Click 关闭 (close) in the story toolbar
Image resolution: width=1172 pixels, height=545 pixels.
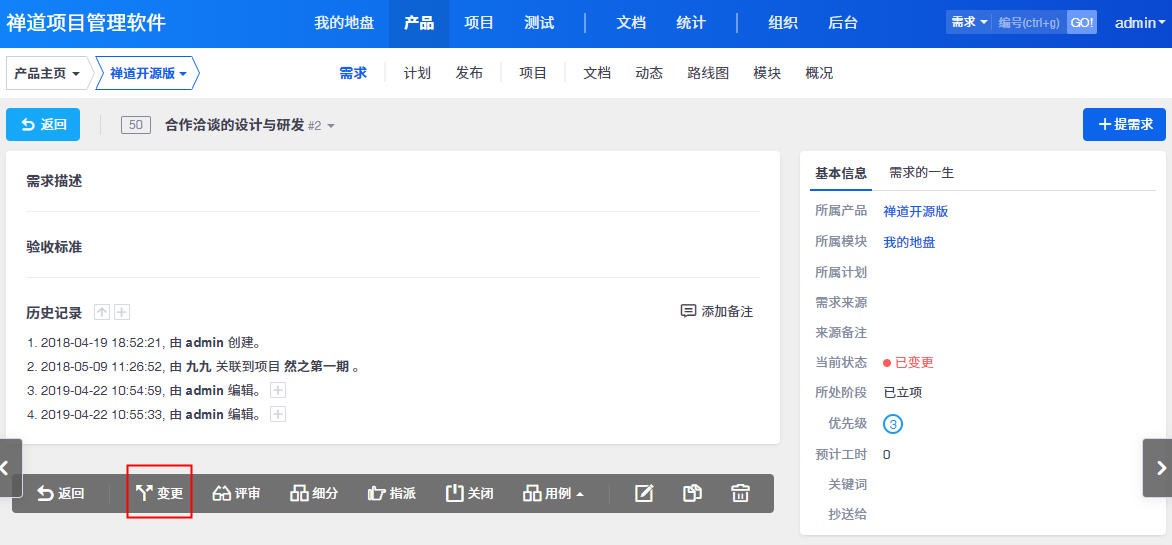point(469,493)
